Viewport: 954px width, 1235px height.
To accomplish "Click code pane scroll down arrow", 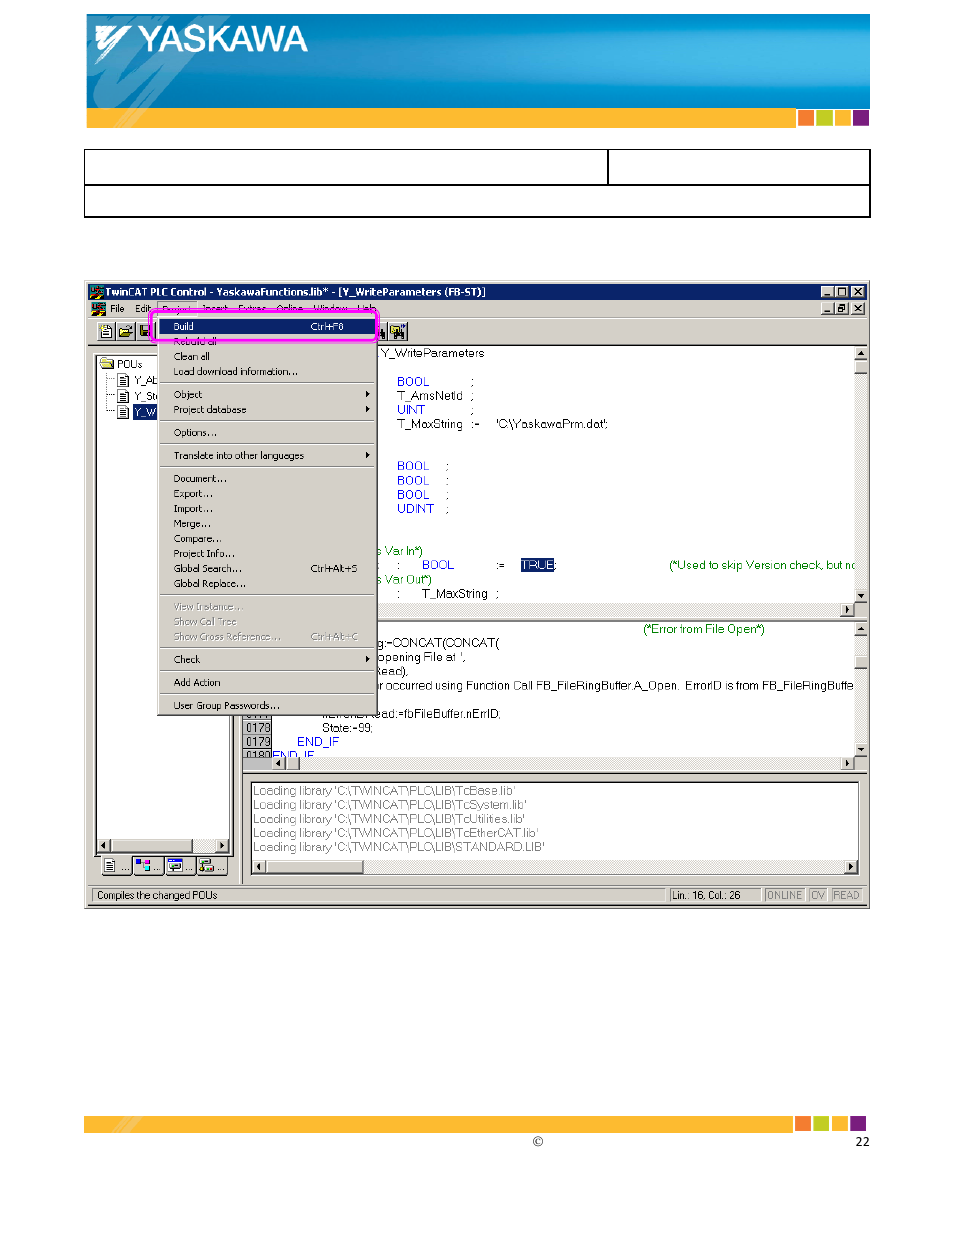I will (861, 749).
